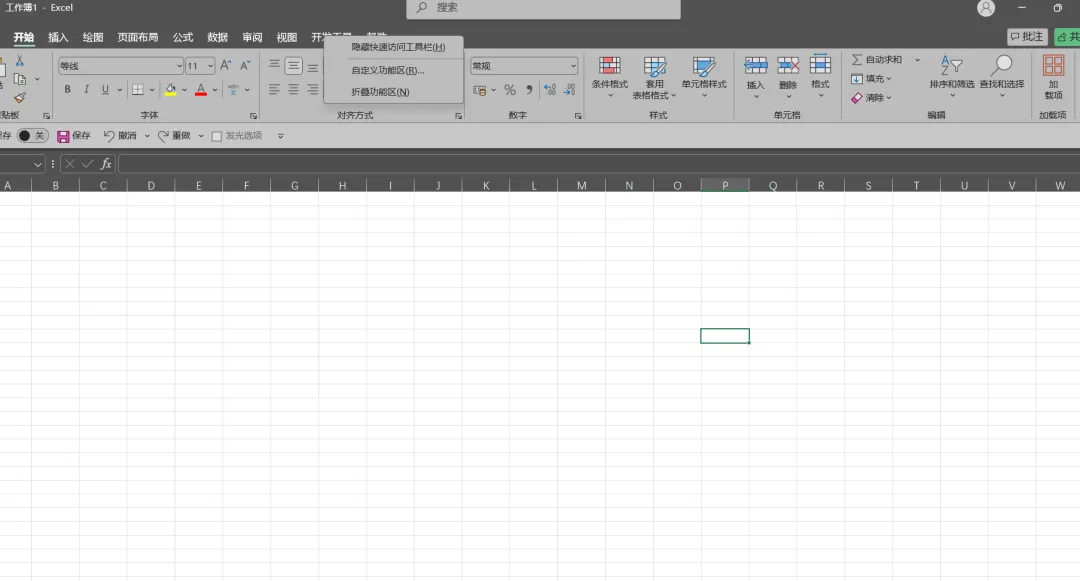Image resolution: width=1080 pixels, height=581 pixels.
Task: Apply the red font color swatch
Action: tap(201, 90)
